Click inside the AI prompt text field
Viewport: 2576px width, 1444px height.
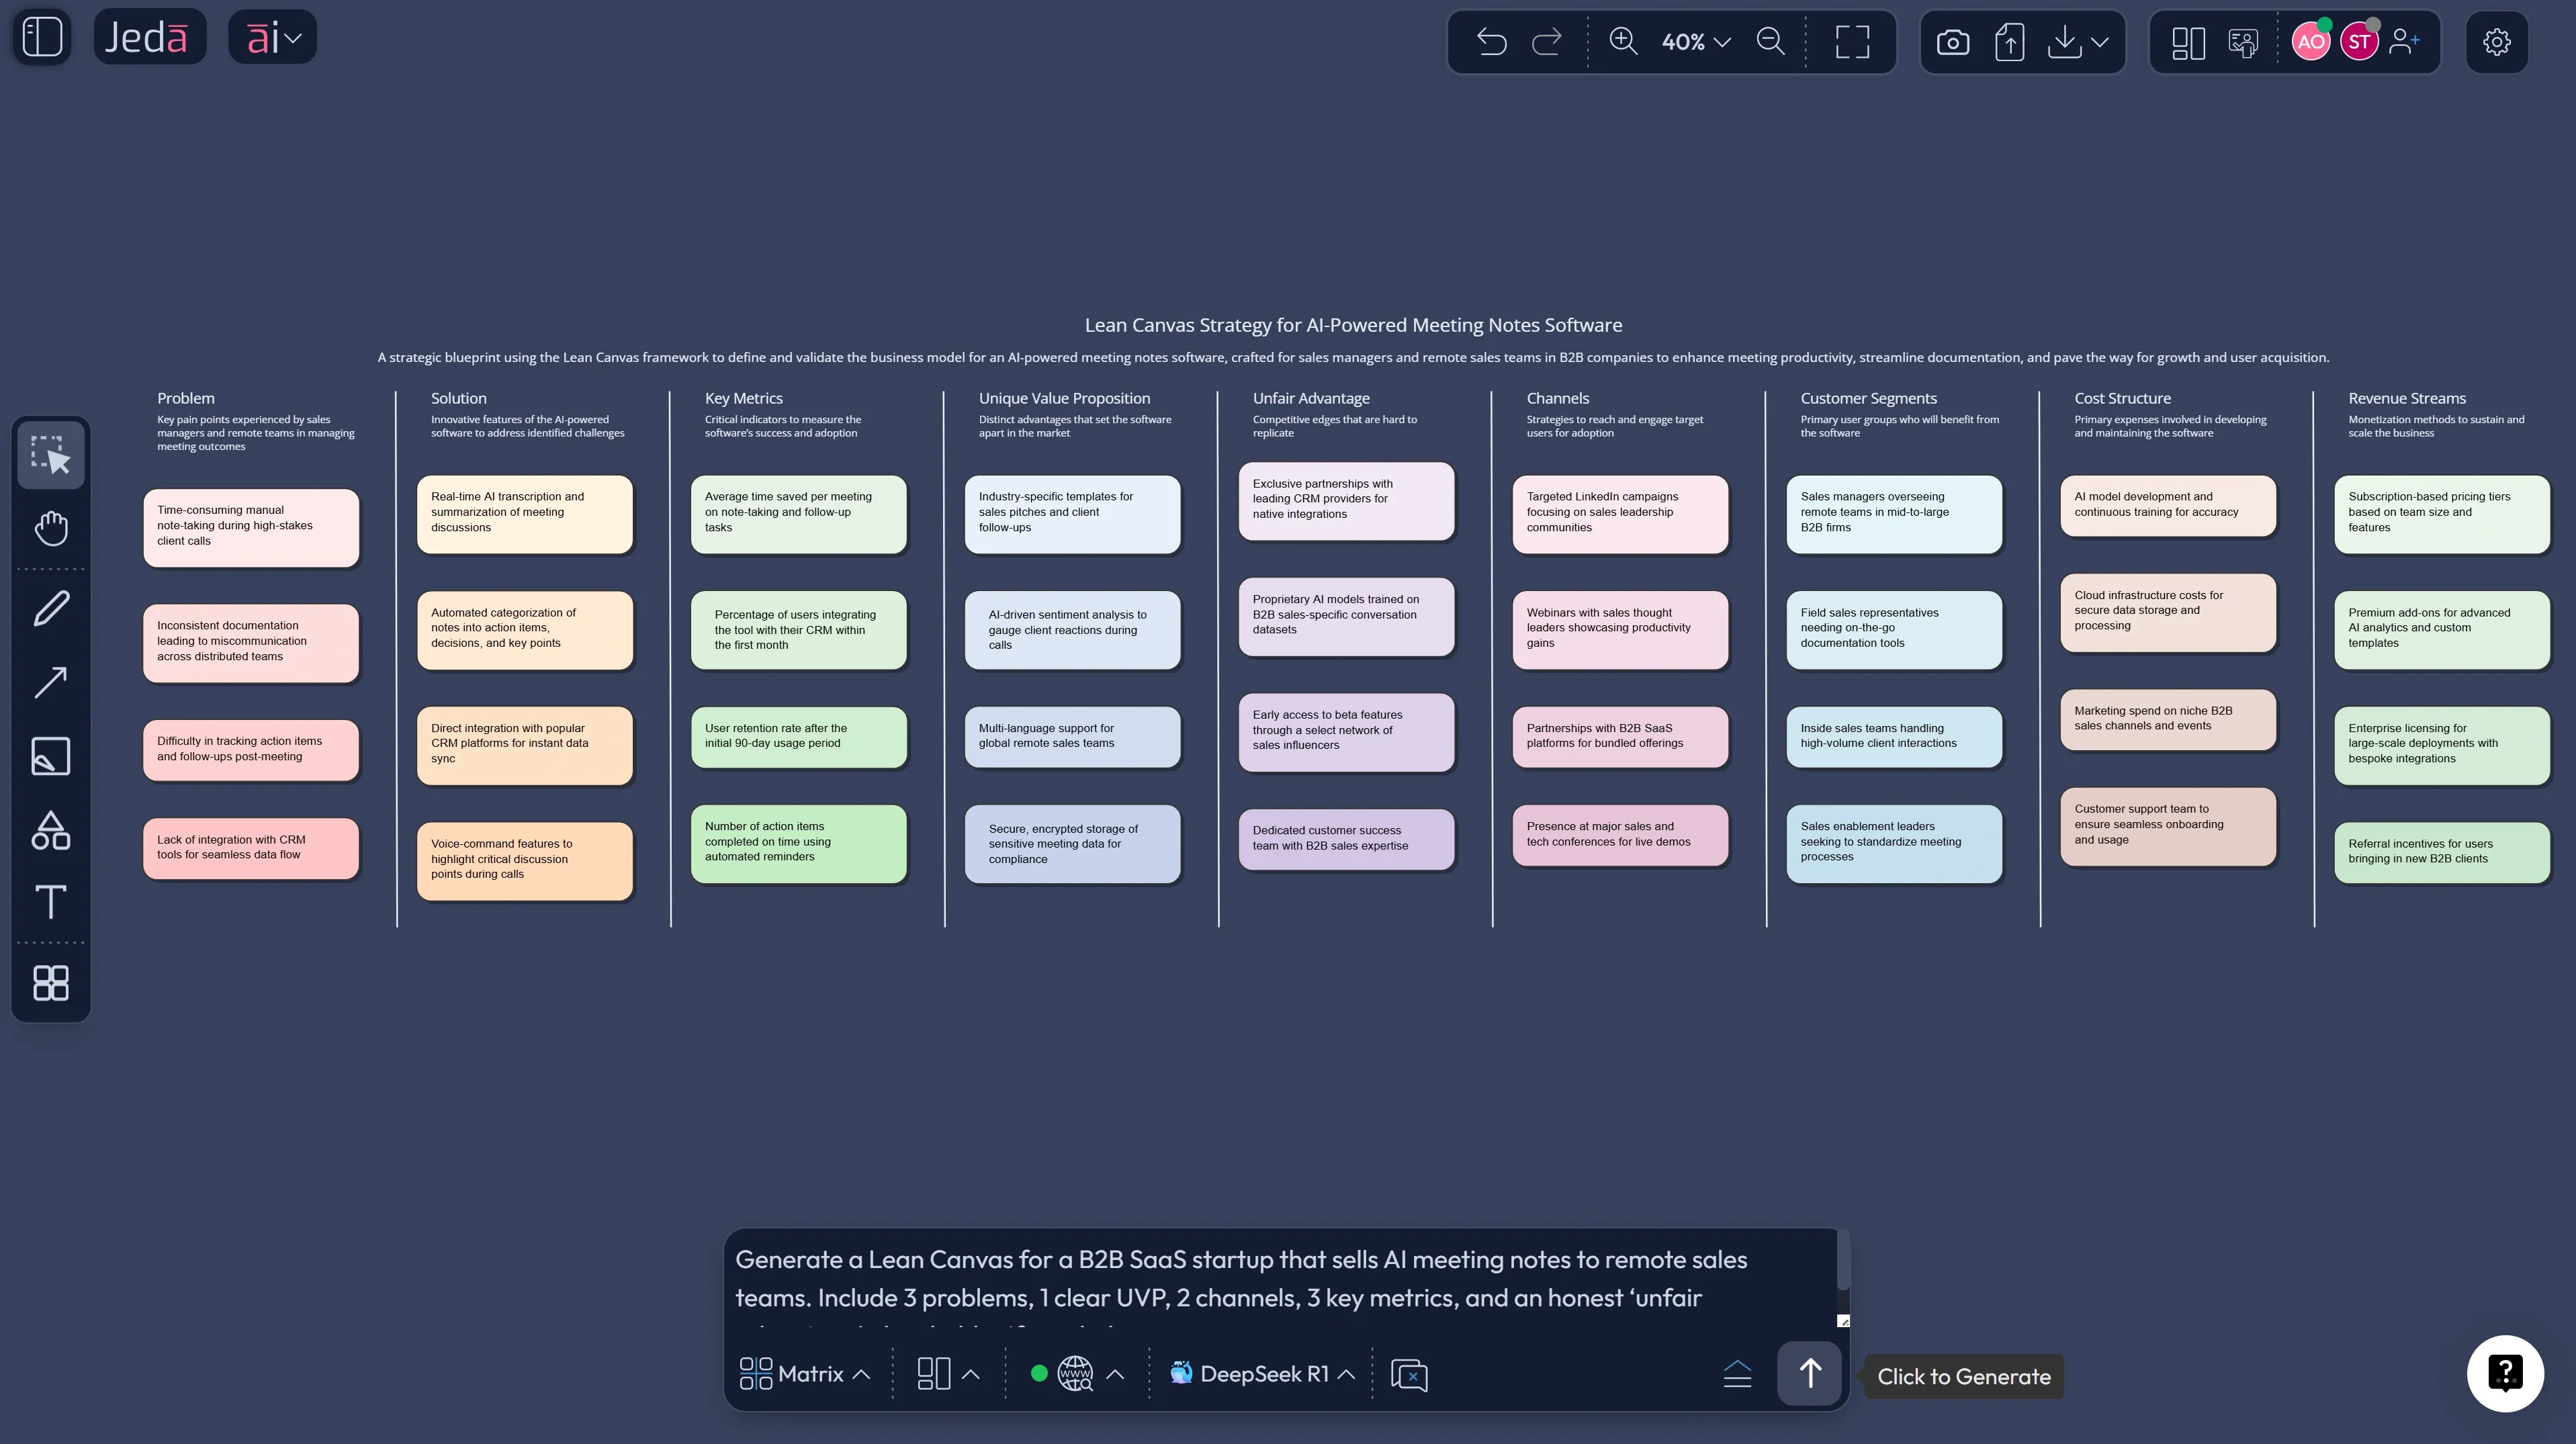pos(1280,1280)
